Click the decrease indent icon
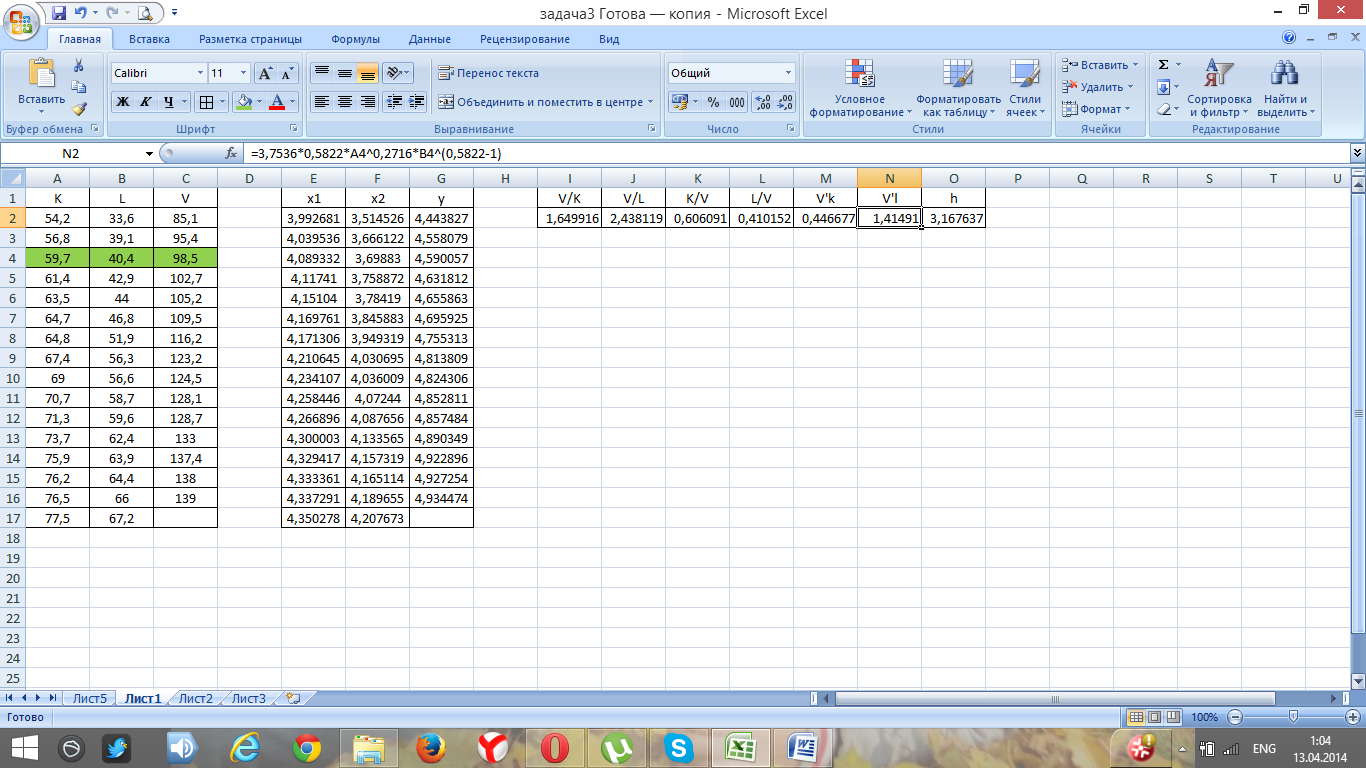The width and height of the screenshot is (1366, 768). (x=394, y=102)
